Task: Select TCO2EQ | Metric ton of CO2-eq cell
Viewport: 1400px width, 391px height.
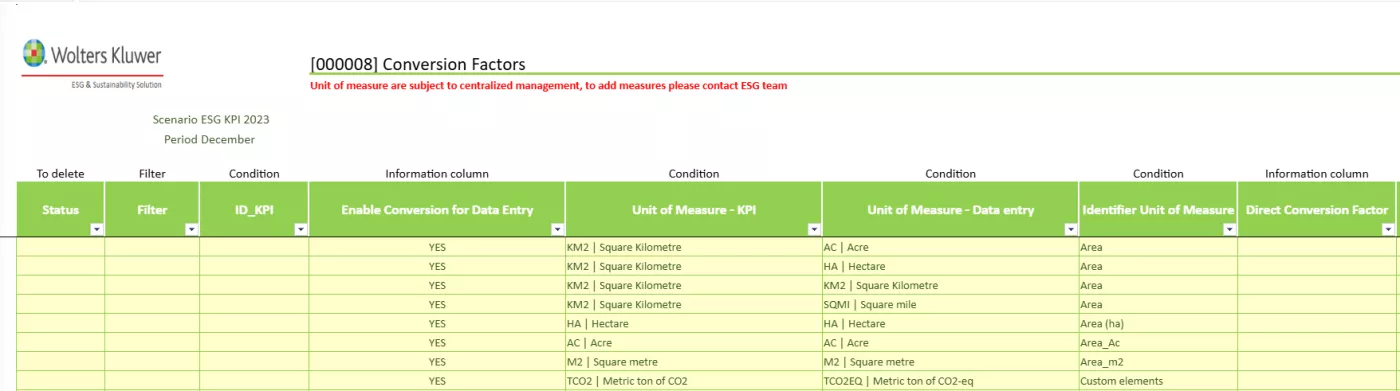Action: (951, 380)
